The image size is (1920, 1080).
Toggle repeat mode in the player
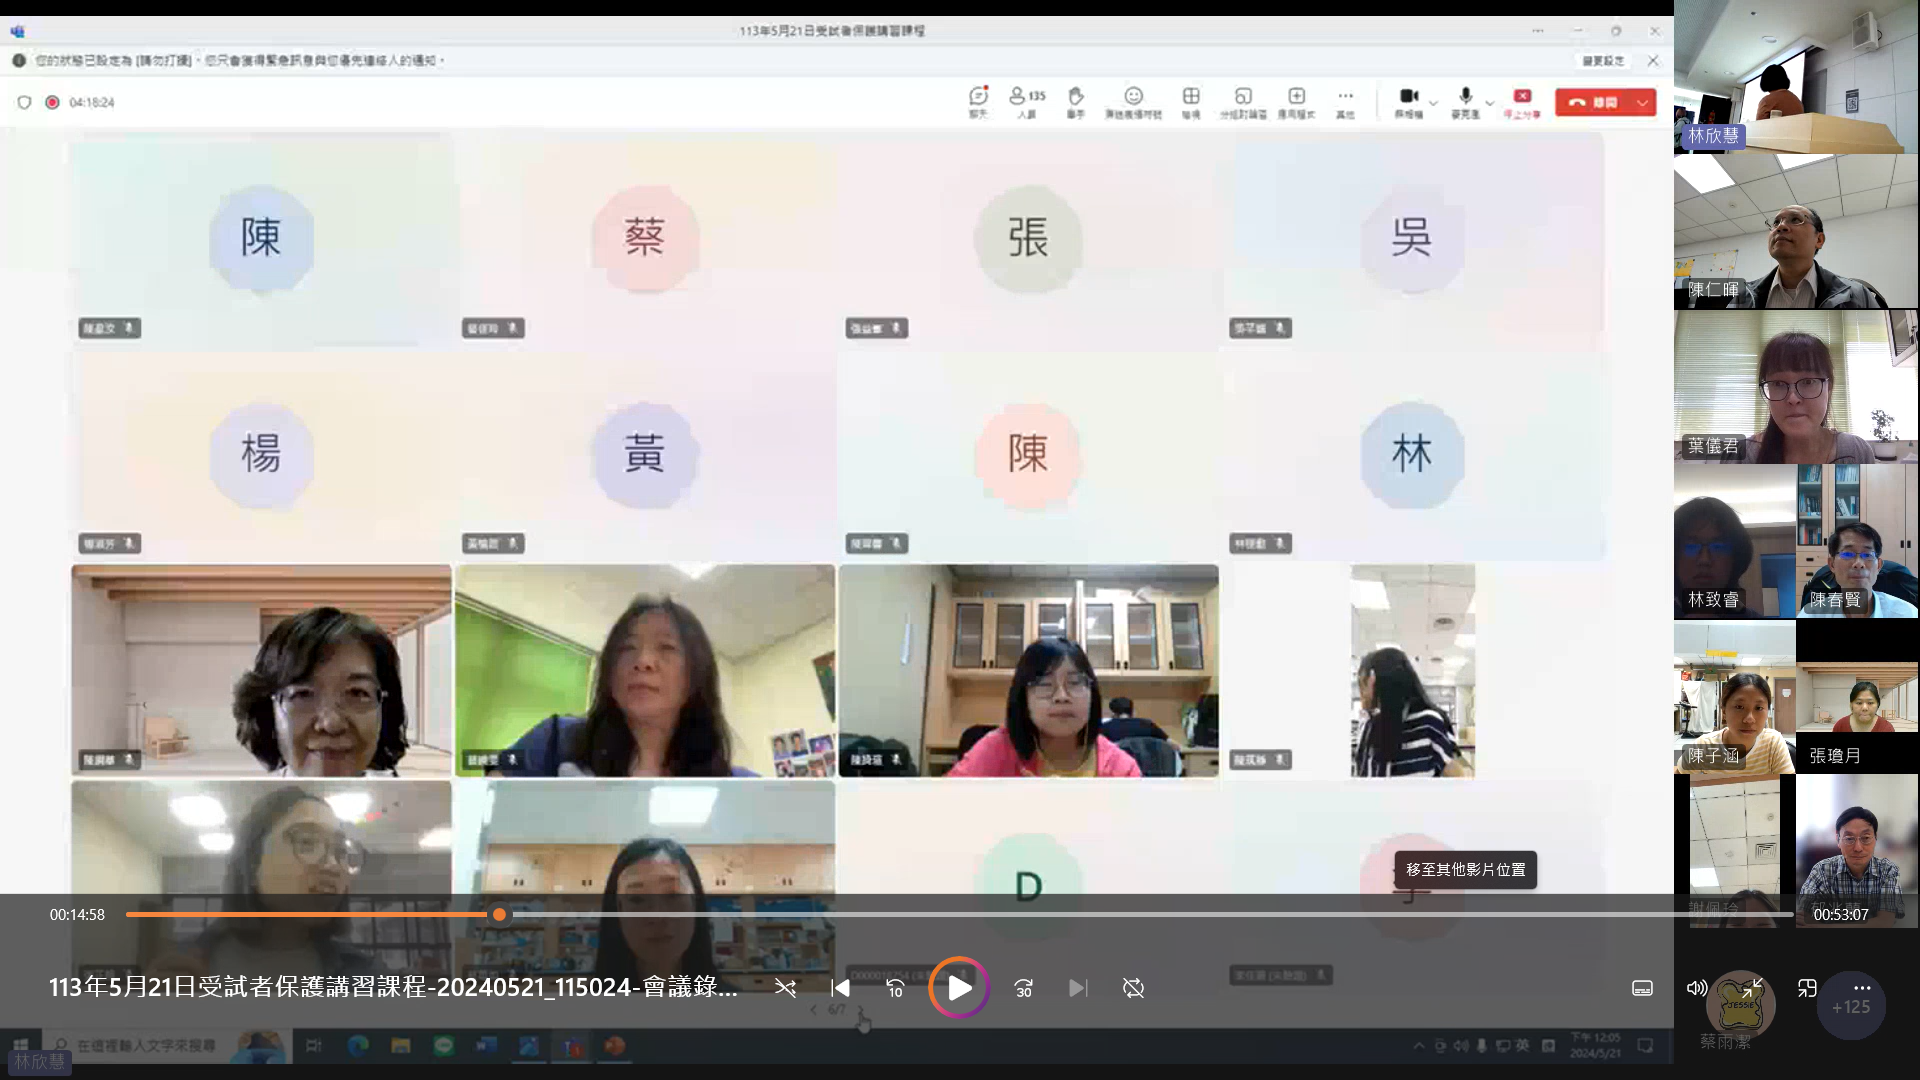(x=1133, y=988)
